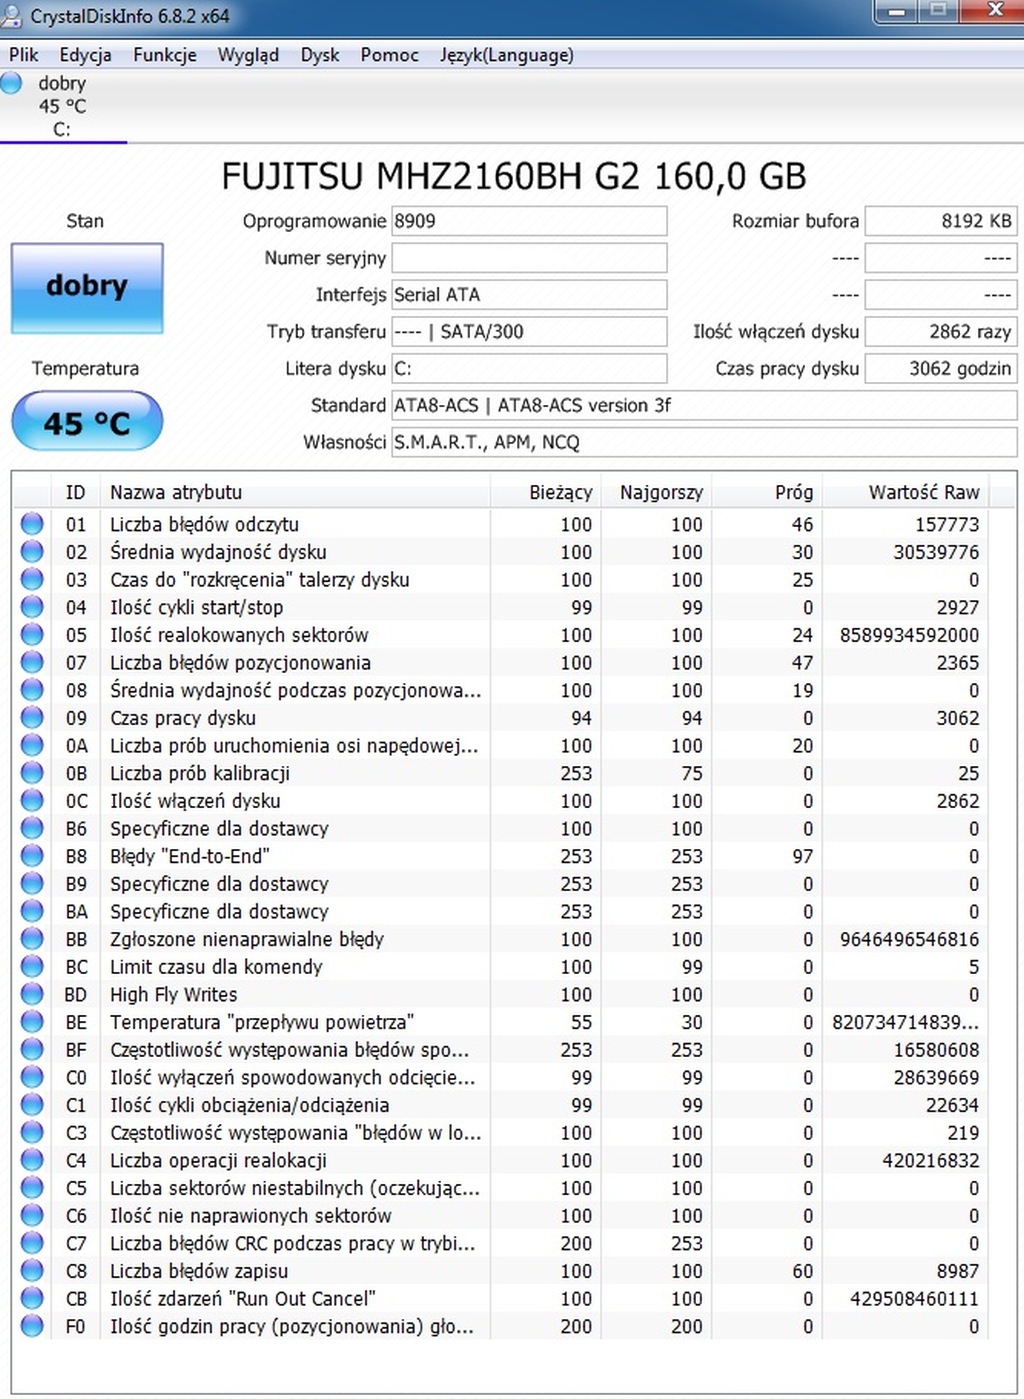The height and width of the screenshot is (1399, 1024).
Task: Click status icon for attribute B6 row
Action: pos(32,828)
